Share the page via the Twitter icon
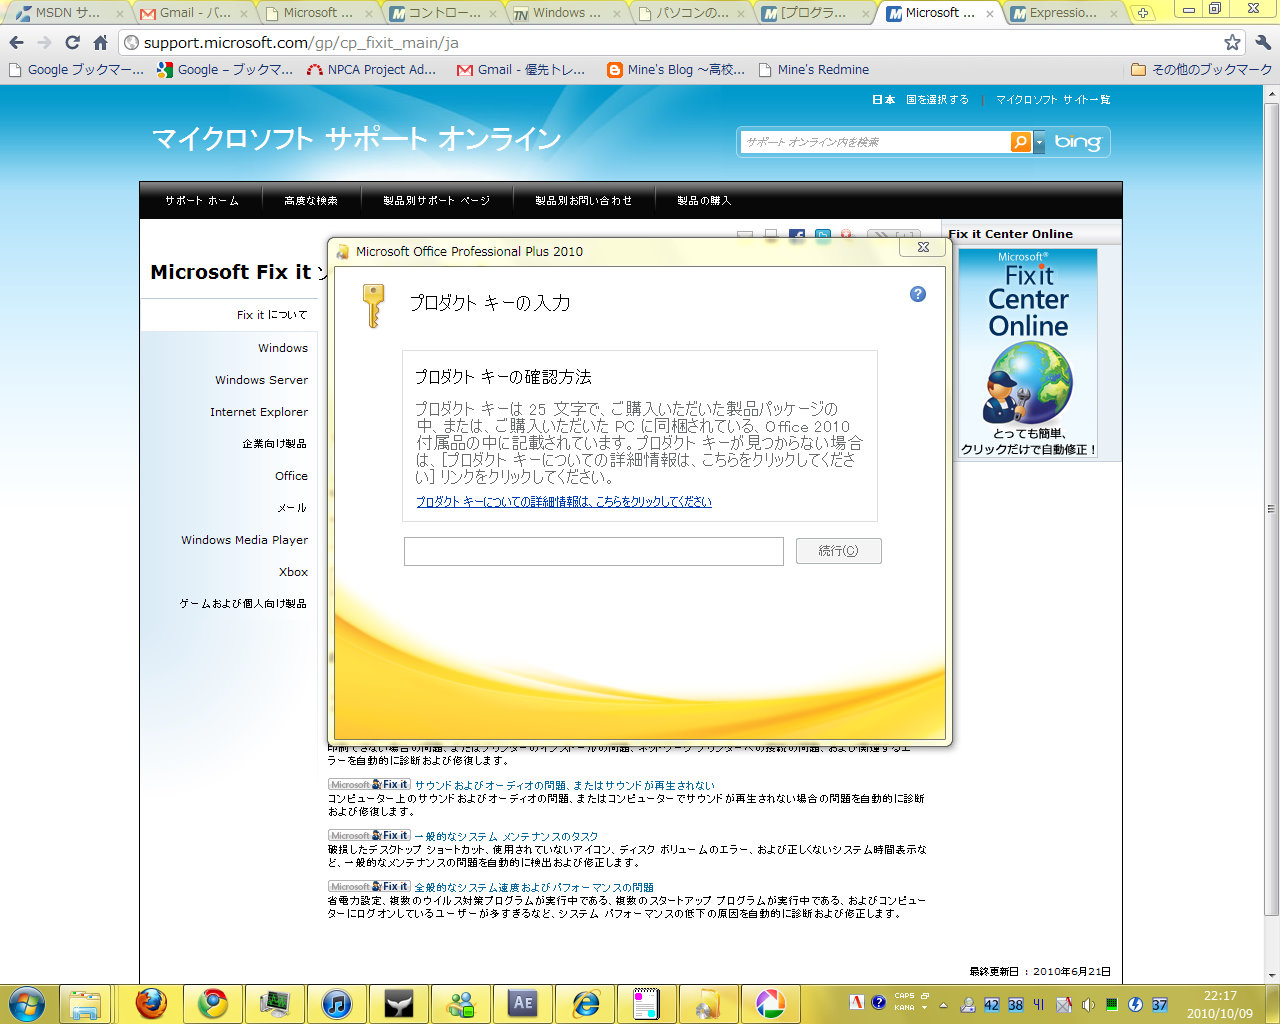Viewport: 1280px width, 1024px height. coord(823,235)
